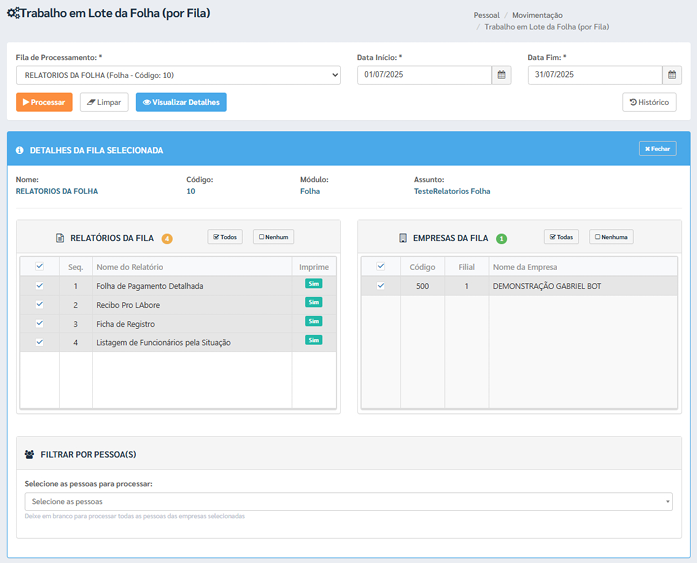This screenshot has width=697, height=563.
Task: Click the gears icon beside page title
Action: click(13, 14)
